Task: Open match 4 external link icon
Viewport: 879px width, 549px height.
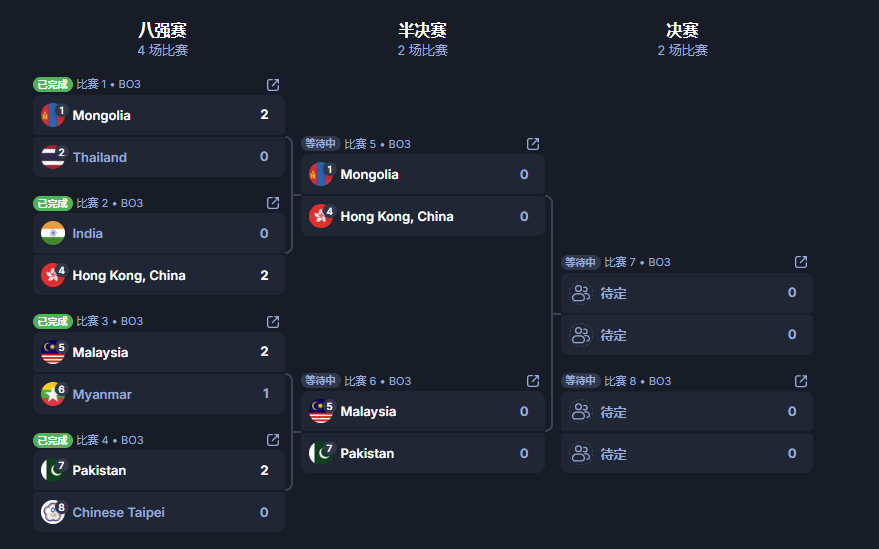Action: [x=273, y=440]
